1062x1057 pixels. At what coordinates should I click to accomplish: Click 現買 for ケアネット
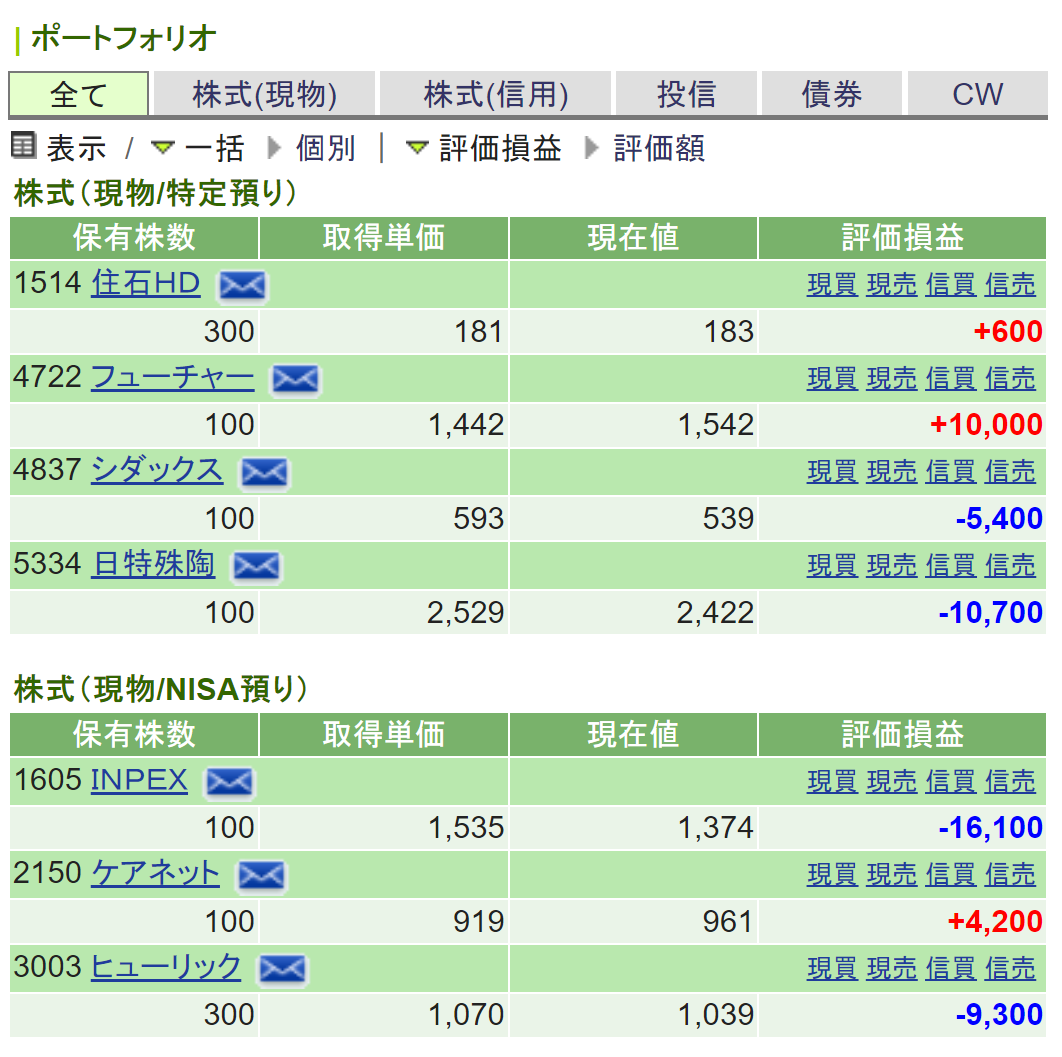pyautogui.click(x=832, y=875)
